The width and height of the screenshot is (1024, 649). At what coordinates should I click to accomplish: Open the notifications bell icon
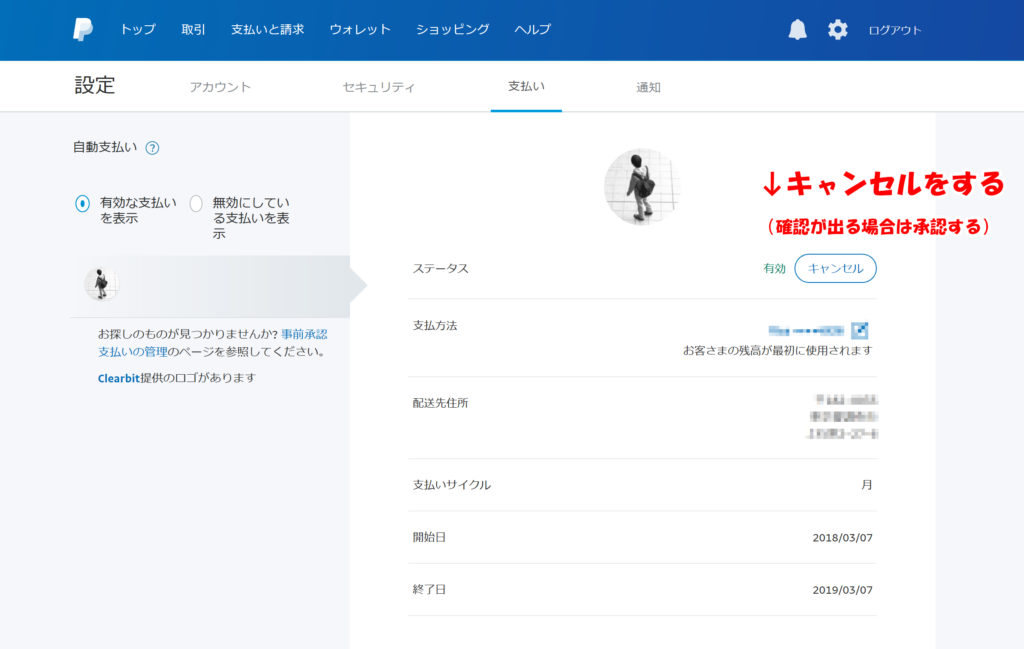tap(797, 30)
